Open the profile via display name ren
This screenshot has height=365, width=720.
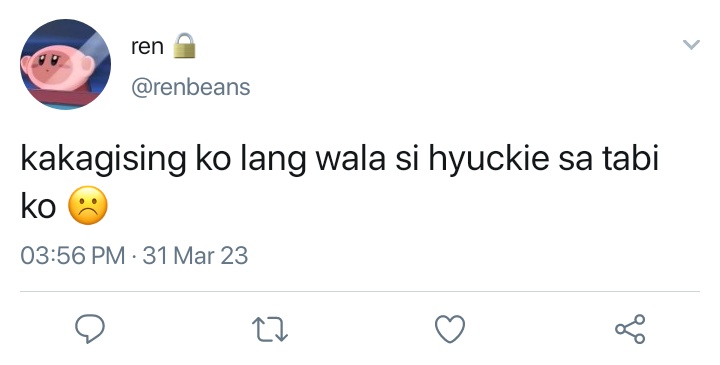pyautogui.click(x=147, y=46)
